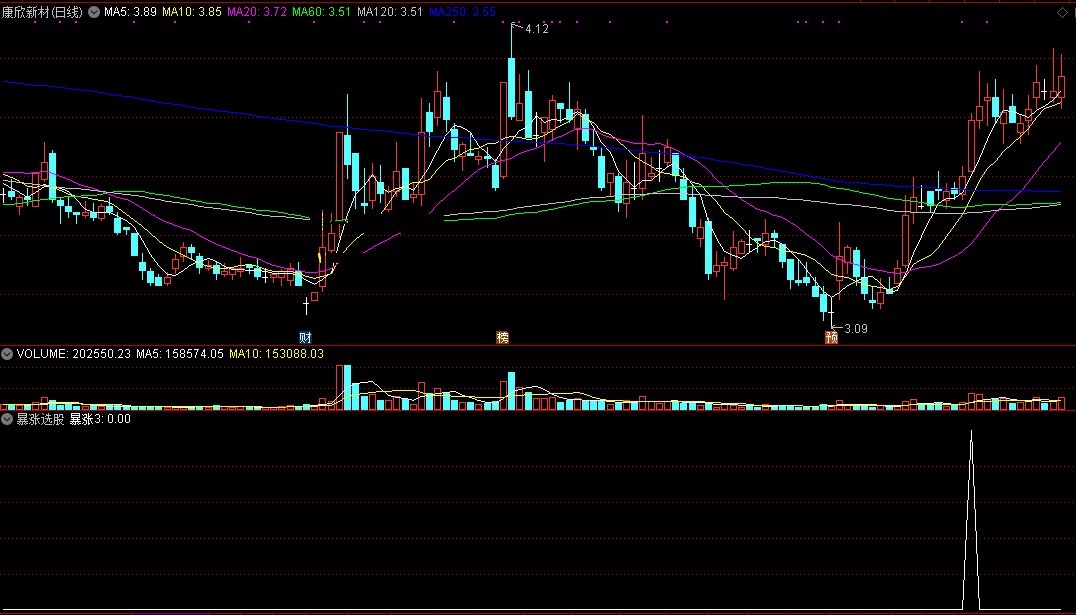Image resolution: width=1076 pixels, height=615 pixels.
Task: Click the volume MA10: 153088.03 label
Action: [x=276, y=354]
